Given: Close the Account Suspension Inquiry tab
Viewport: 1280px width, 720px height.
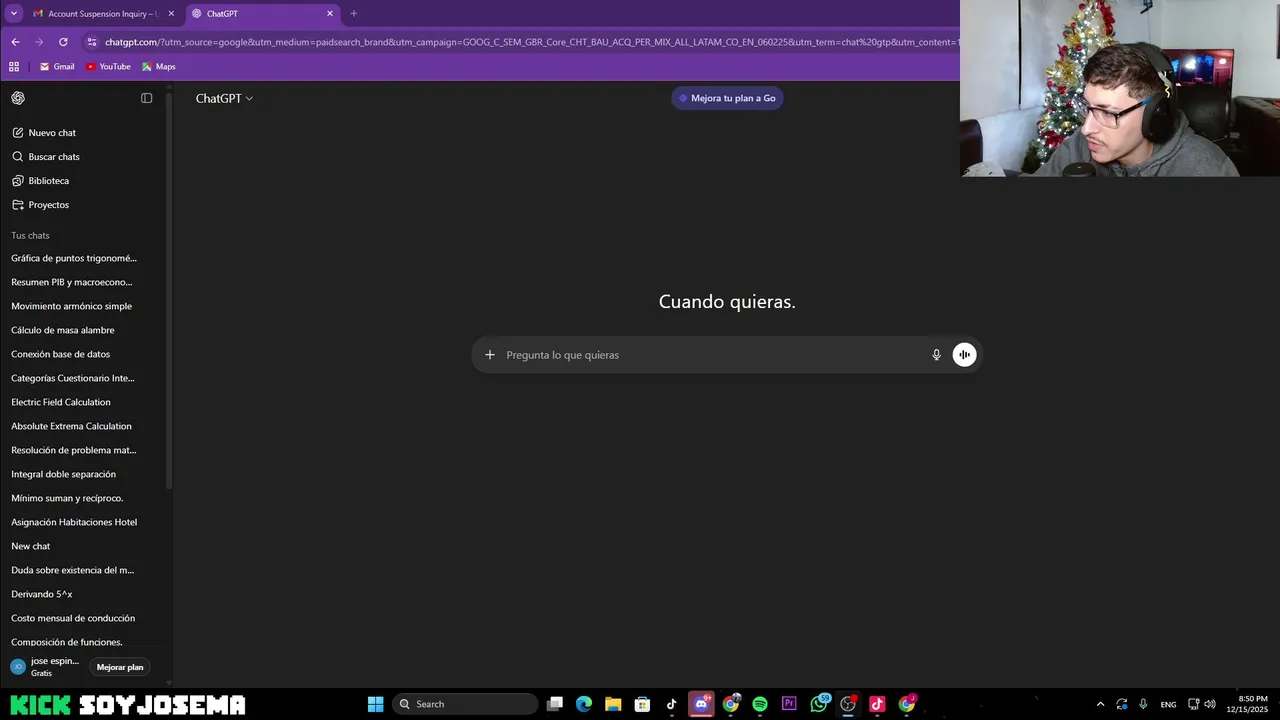Looking at the screenshot, I should point(171,14).
